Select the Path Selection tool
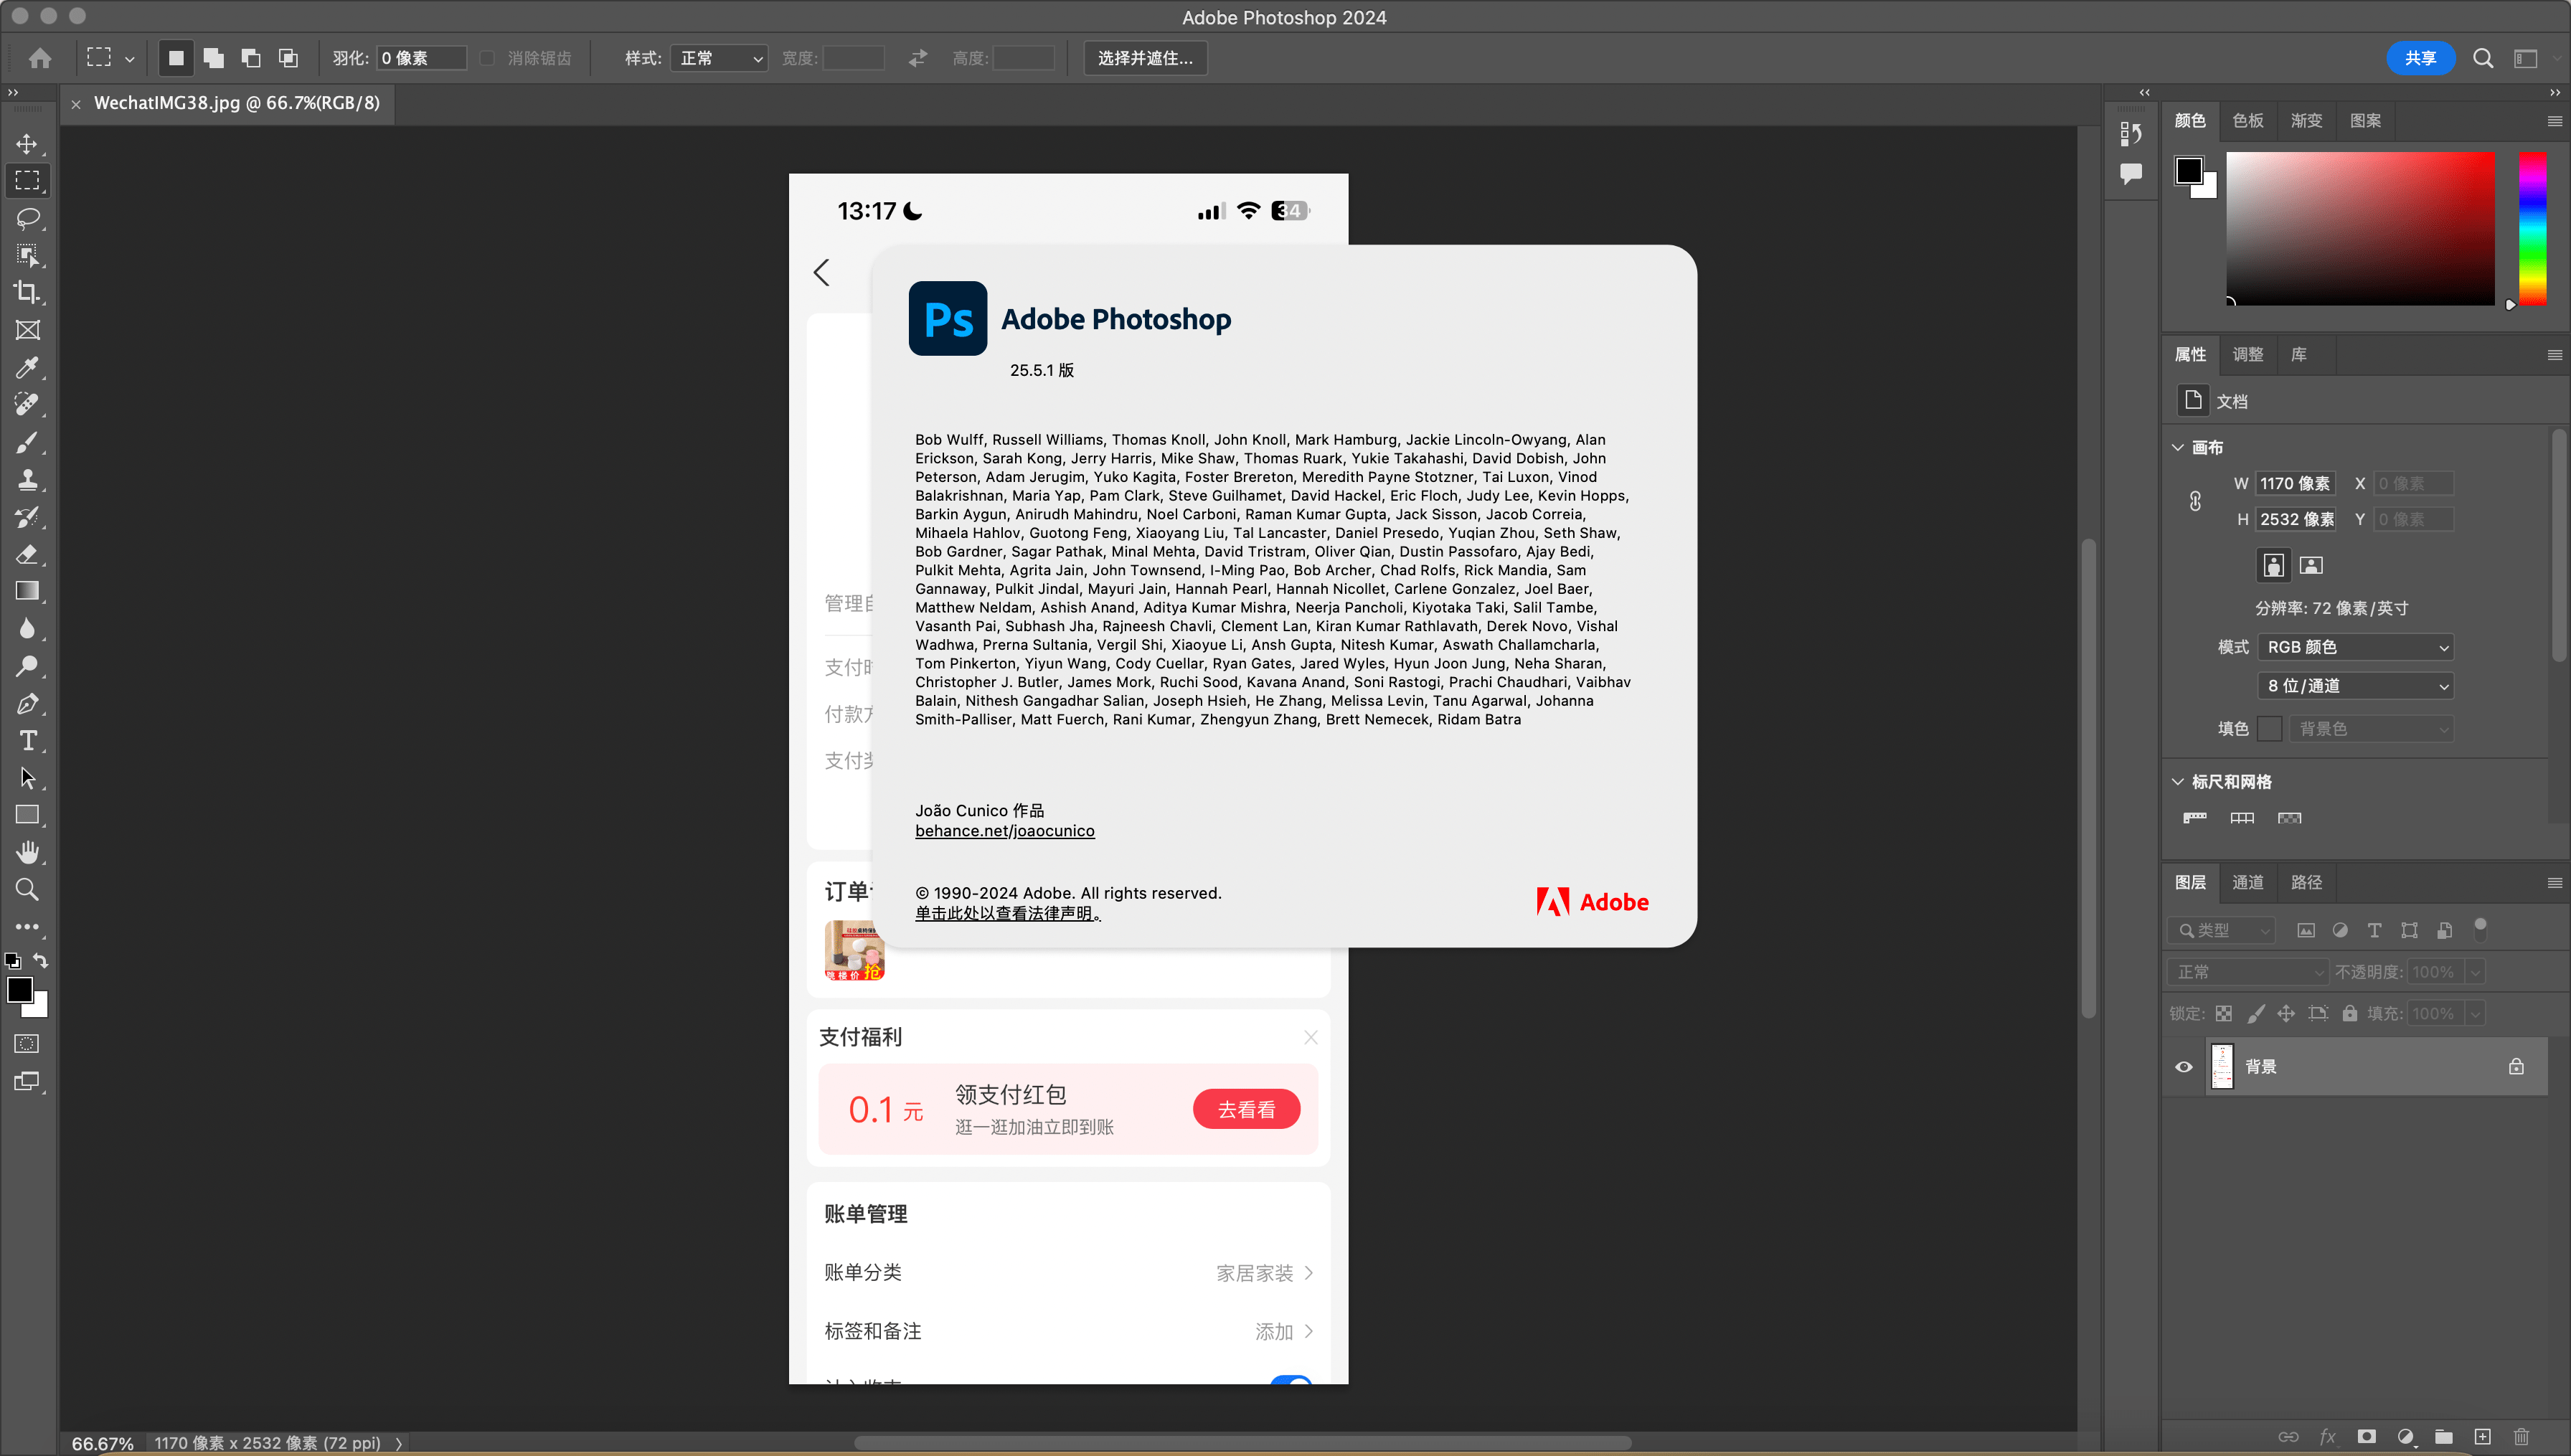This screenshot has height=1456, width=2571. pos(27,778)
